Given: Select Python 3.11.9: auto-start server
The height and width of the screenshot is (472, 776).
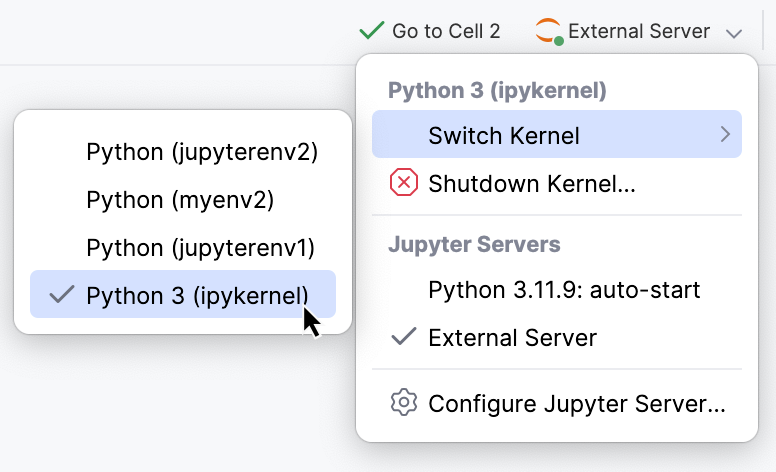Looking at the screenshot, I should 564,290.
